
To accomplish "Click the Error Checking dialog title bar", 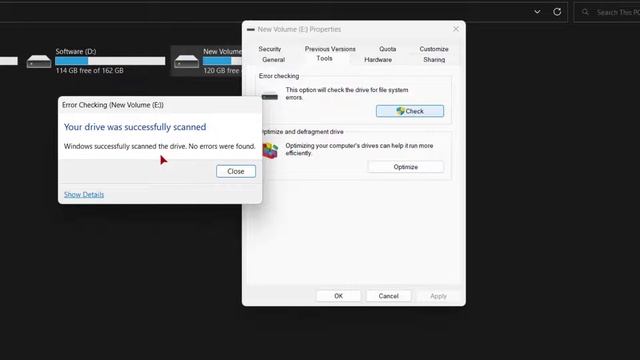I will click(x=160, y=105).
